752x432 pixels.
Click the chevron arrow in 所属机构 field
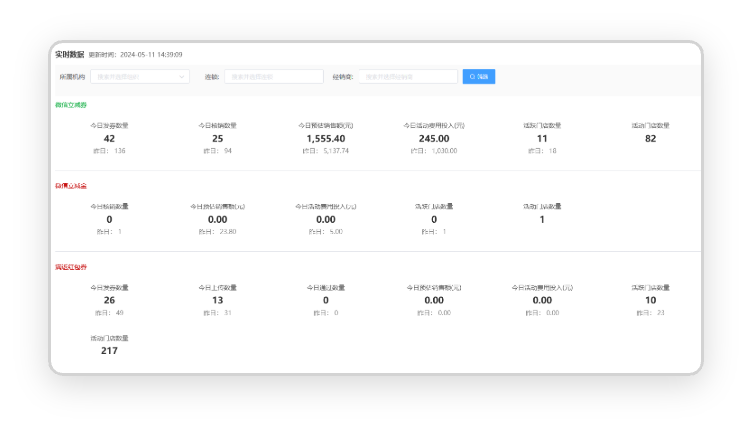pyautogui.click(x=182, y=77)
